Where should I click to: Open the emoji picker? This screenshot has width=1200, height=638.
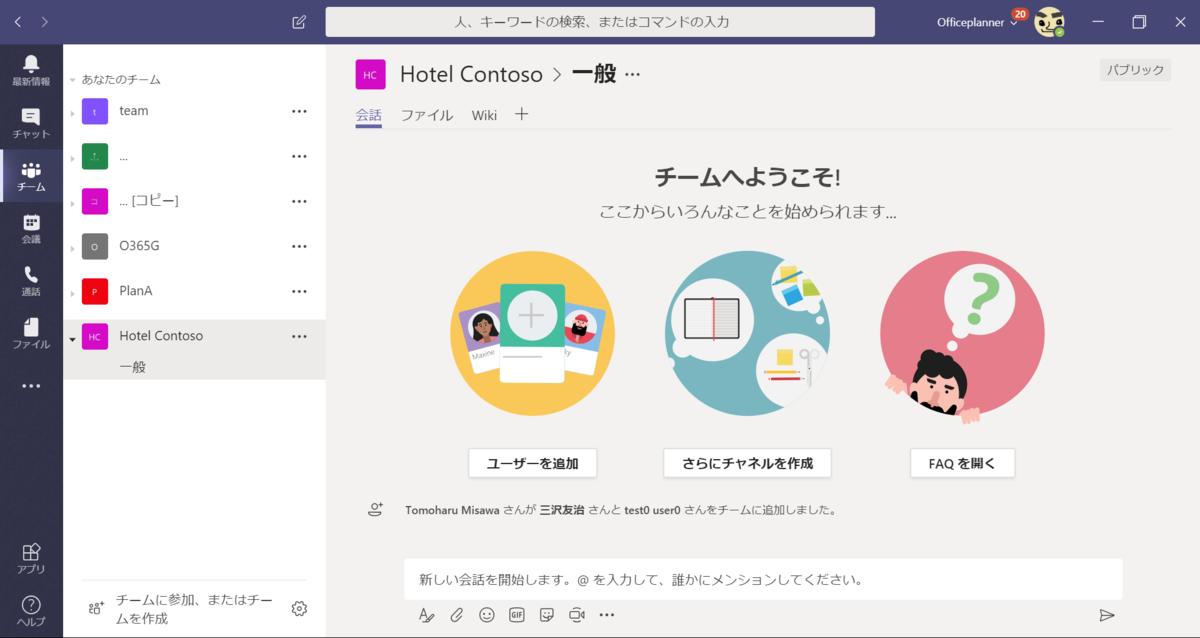pyautogui.click(x=487, y=615)
